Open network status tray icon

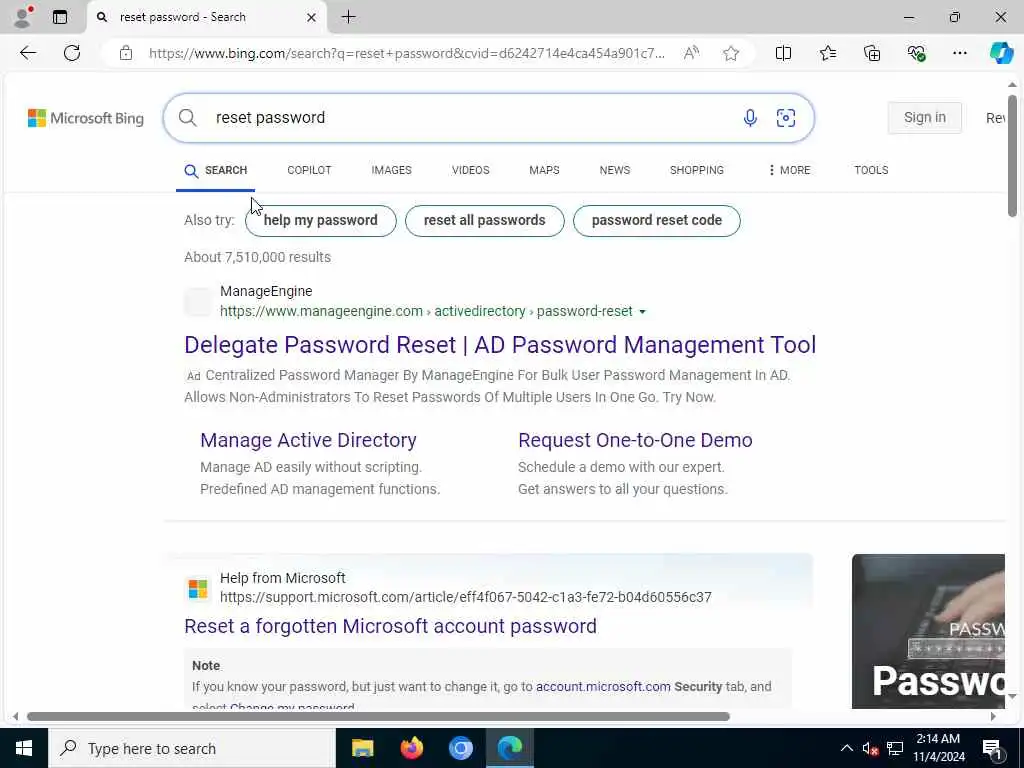click(x=895, y=748)
